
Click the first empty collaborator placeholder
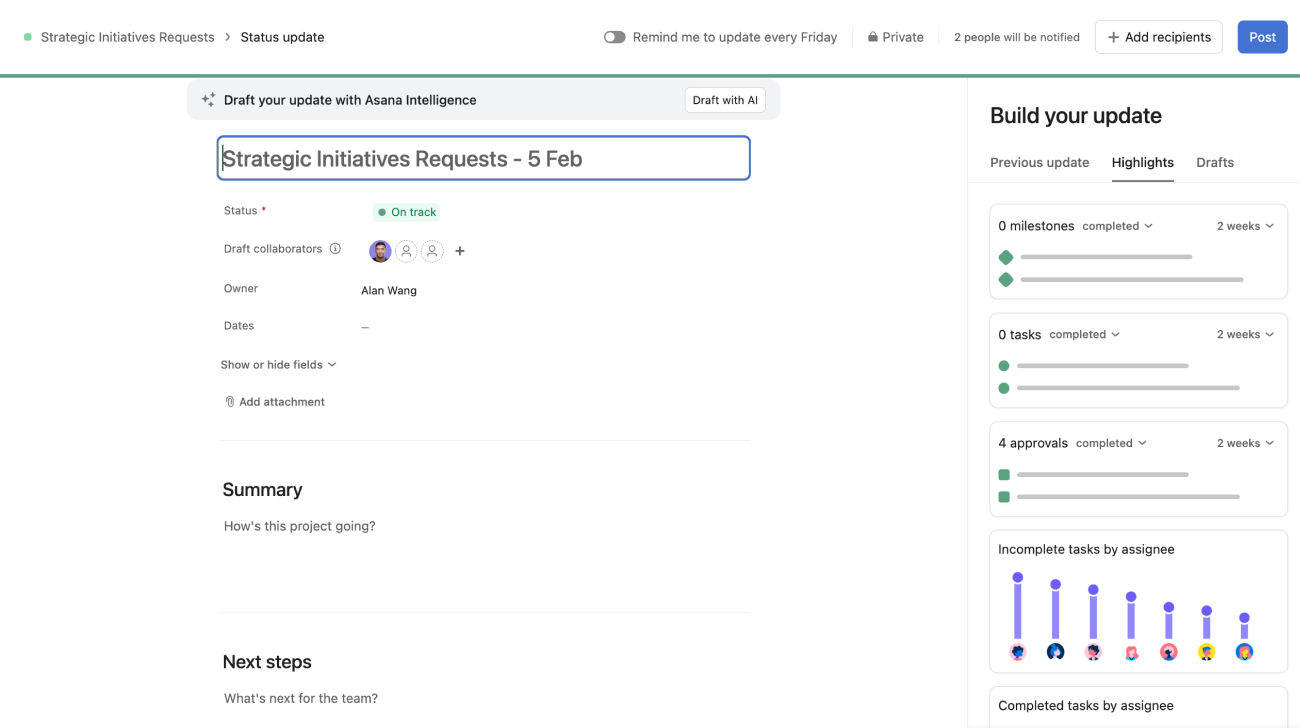pos(406,251)
